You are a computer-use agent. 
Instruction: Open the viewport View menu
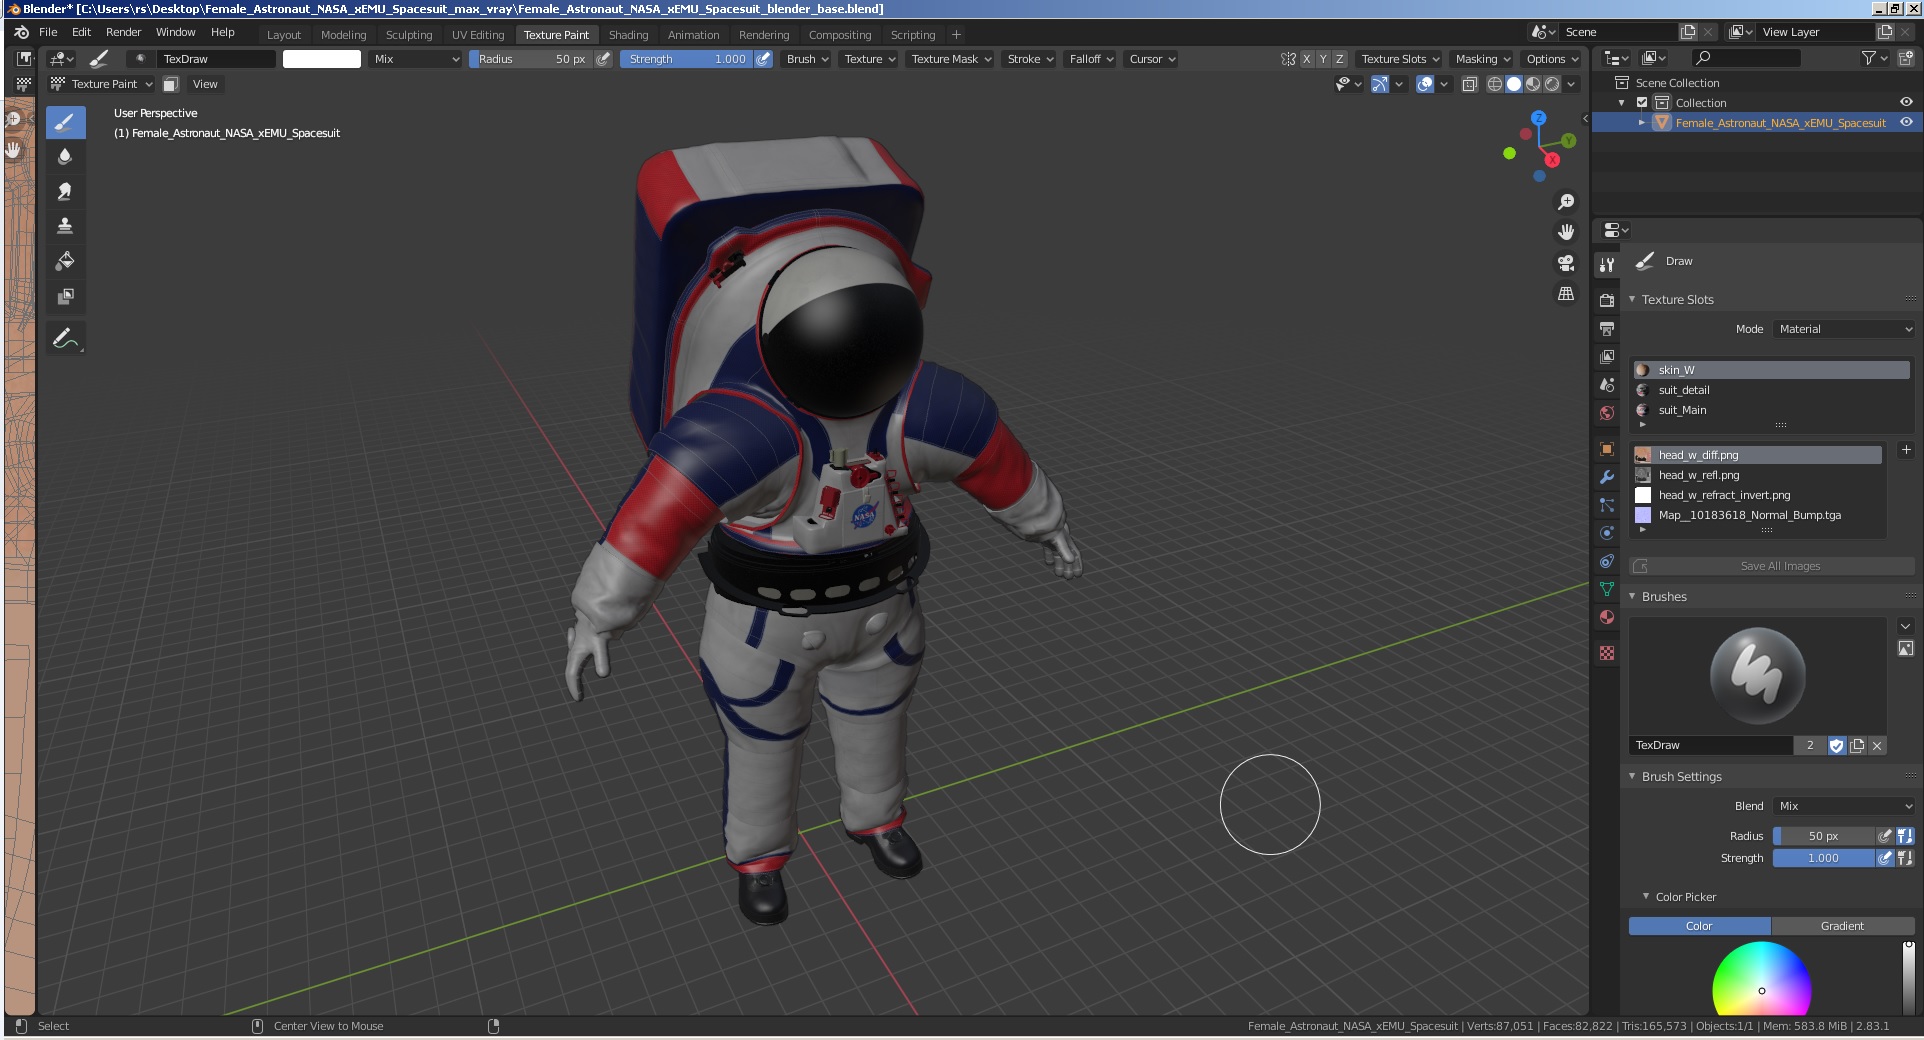205,84
